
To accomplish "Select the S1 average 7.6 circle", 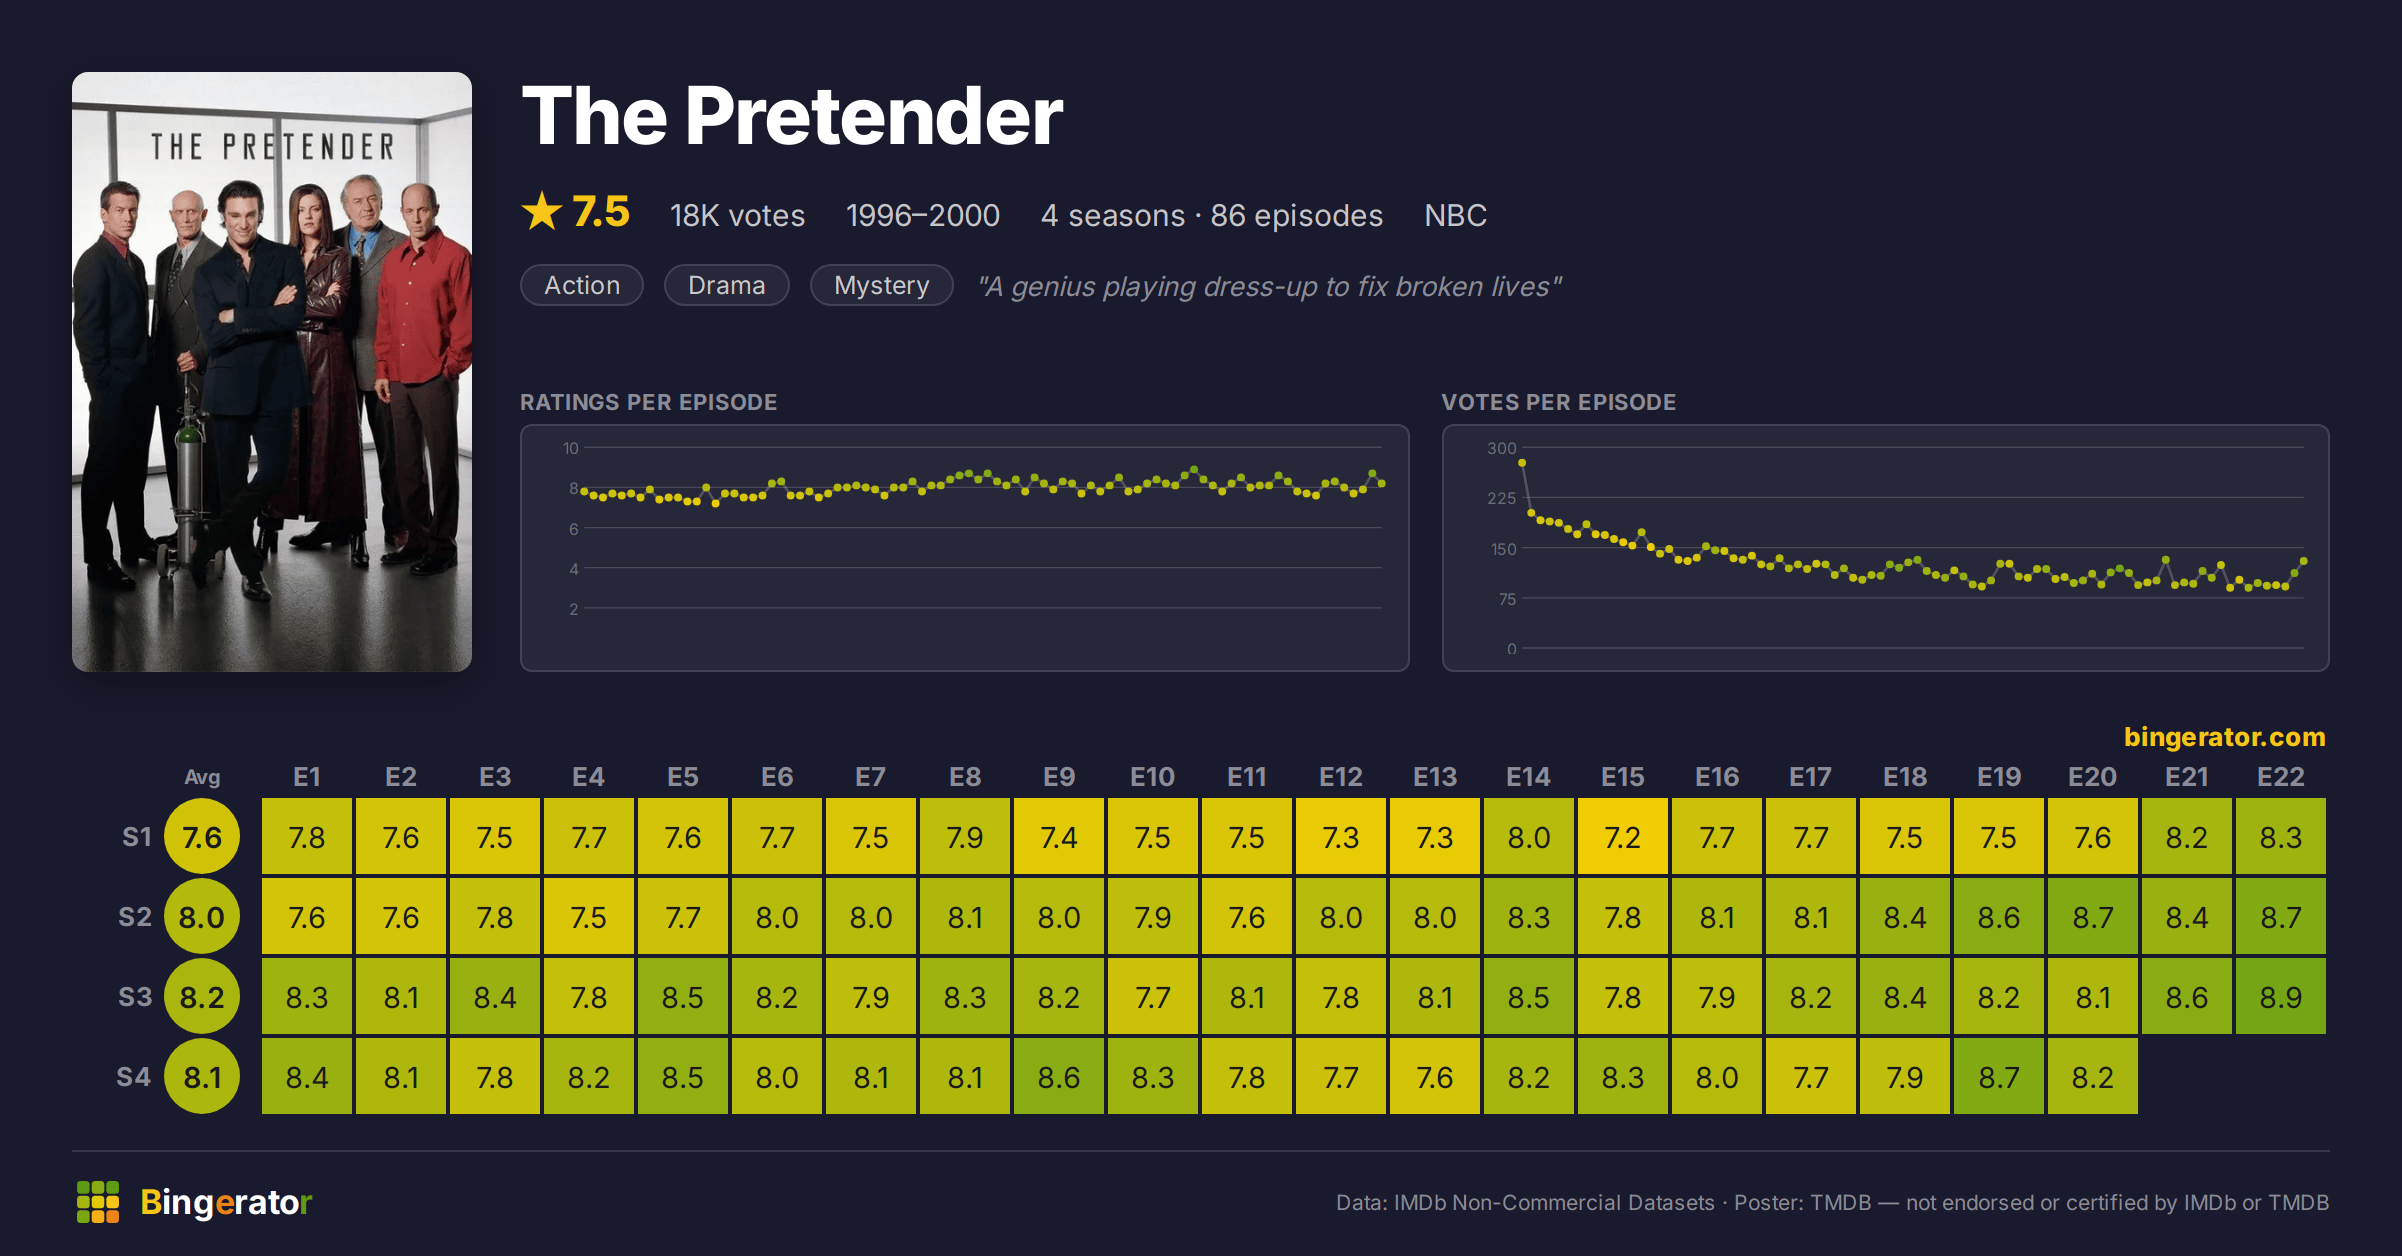I will [202, 837].
